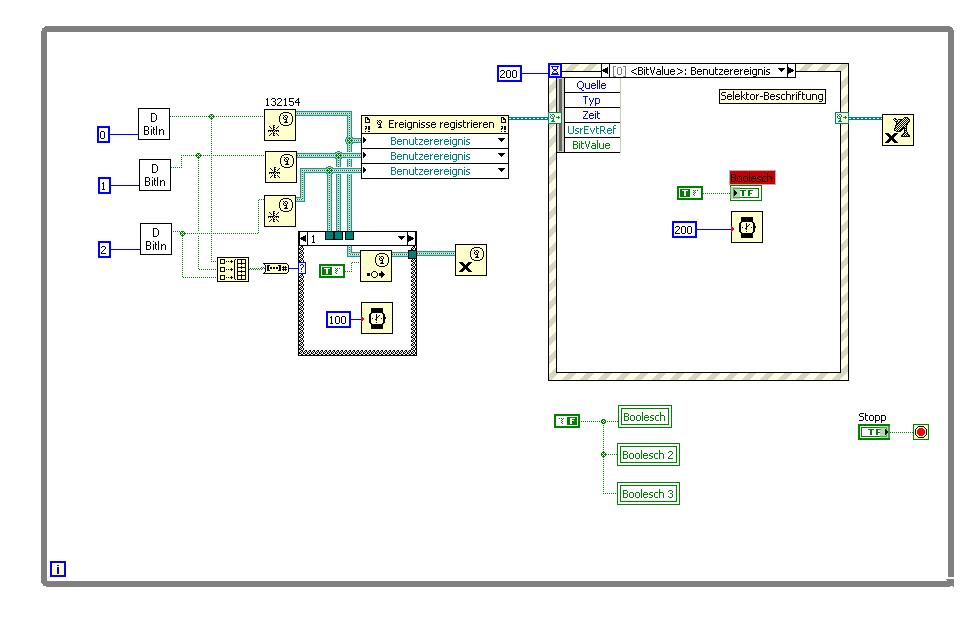Select the D BitIn subVI wired to constant 1

coord(155,175)
